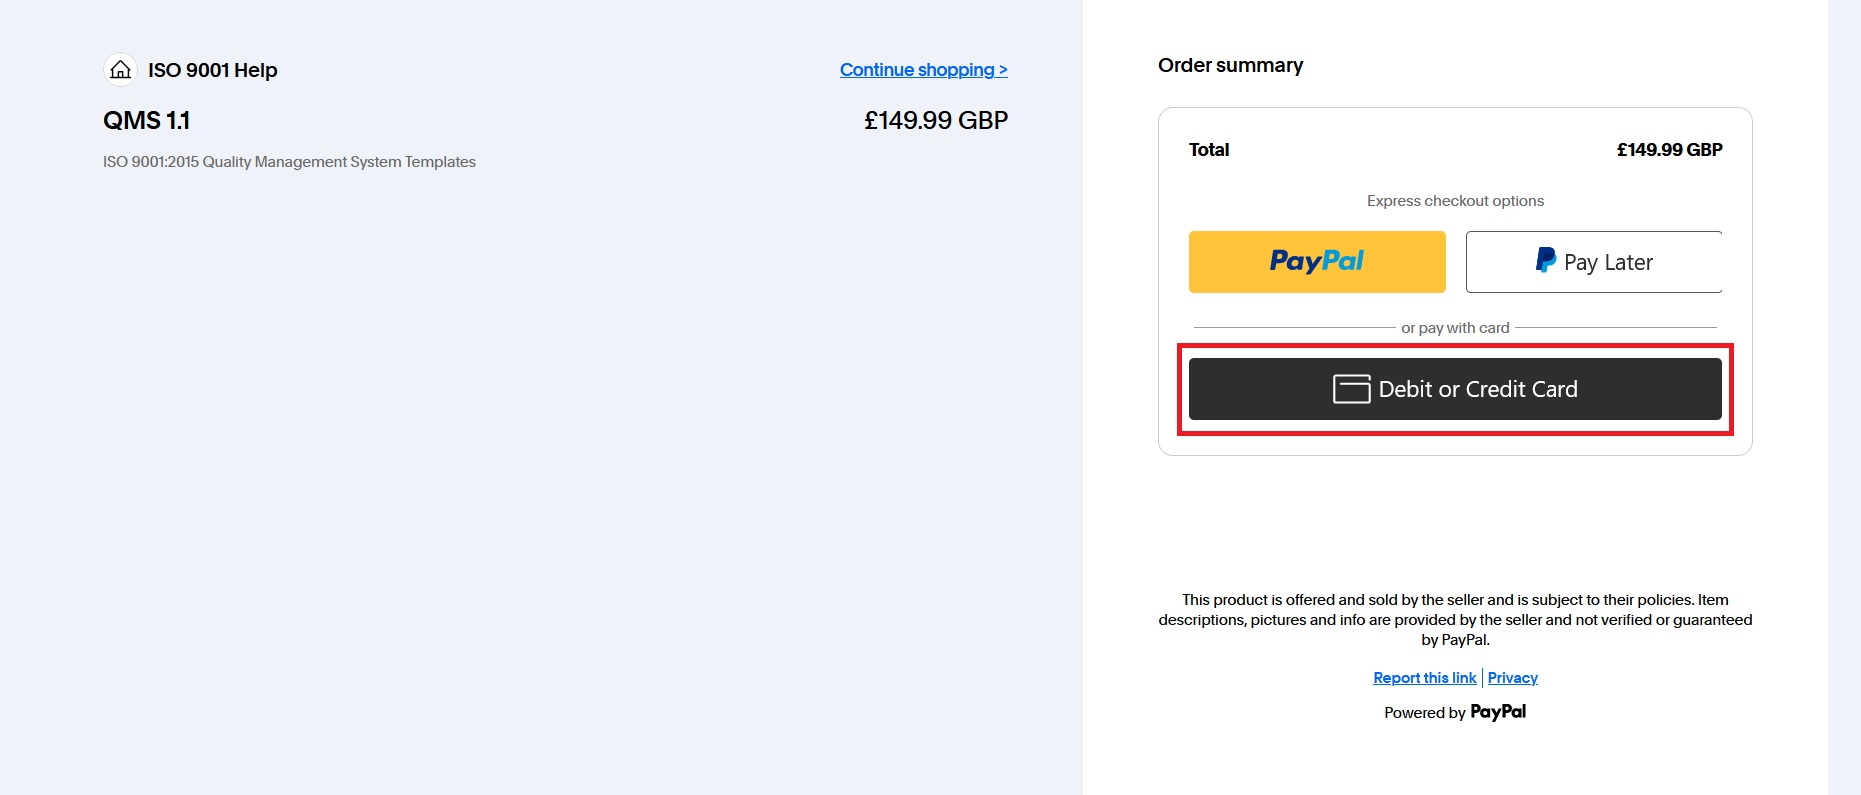This screenshot has width=1861, height=795.
Task: Pay with the yellow PayPal button
Action: (x=1317, y=262)
